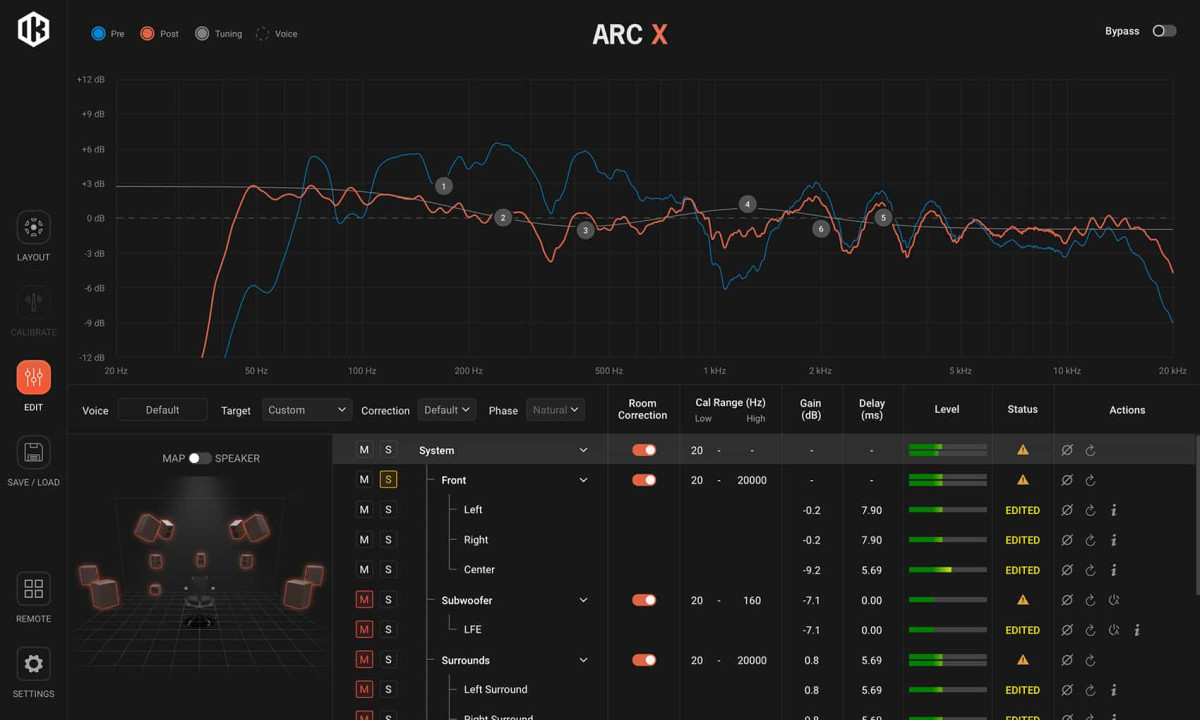Image resolution: width=1200 pixels, height=720 pixels.
Task: Click the warning status icon for Subwoofer
Action: pos(1022,600)
